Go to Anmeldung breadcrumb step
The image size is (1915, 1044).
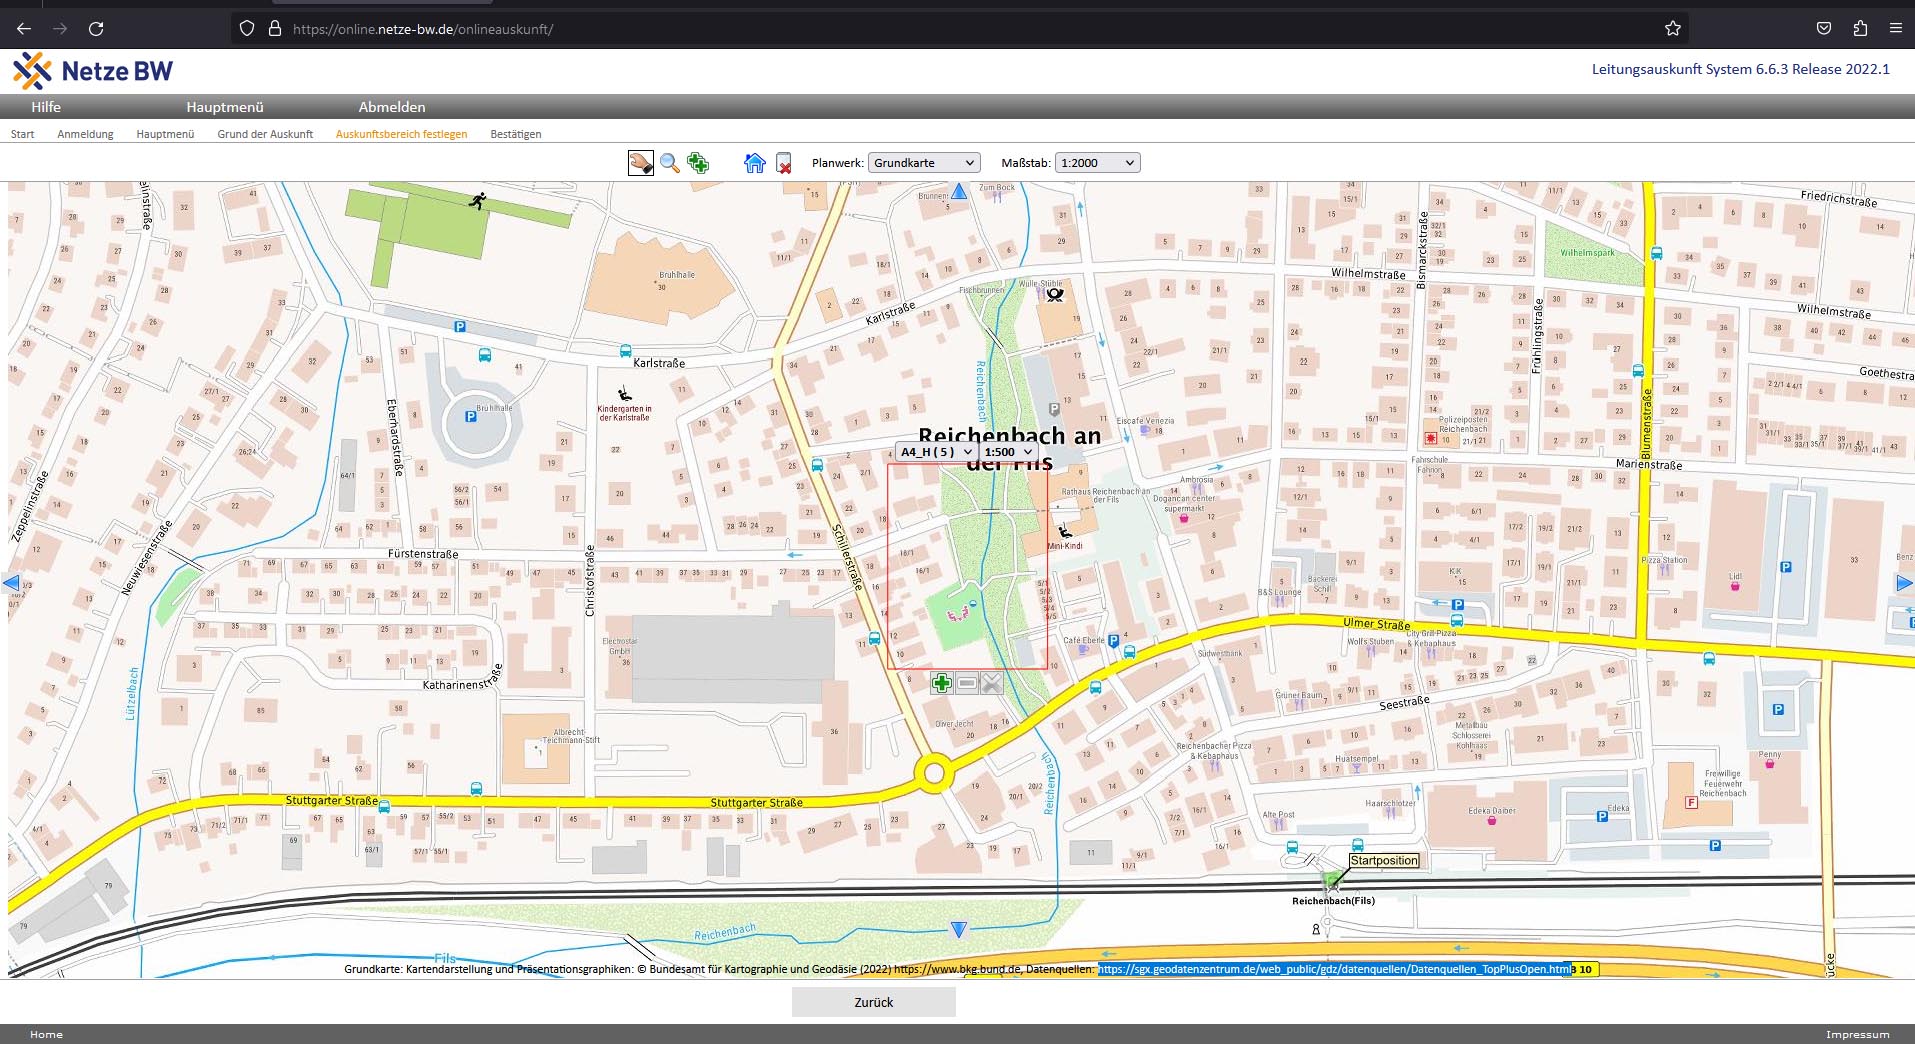(85, 134)
